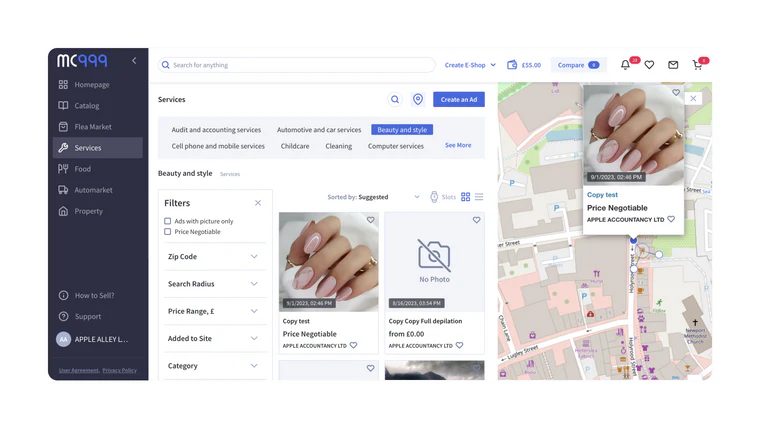Expand the Price Range filter
Image resolution: width=760 pixels, height=428 pixels.
pos(213,311)
